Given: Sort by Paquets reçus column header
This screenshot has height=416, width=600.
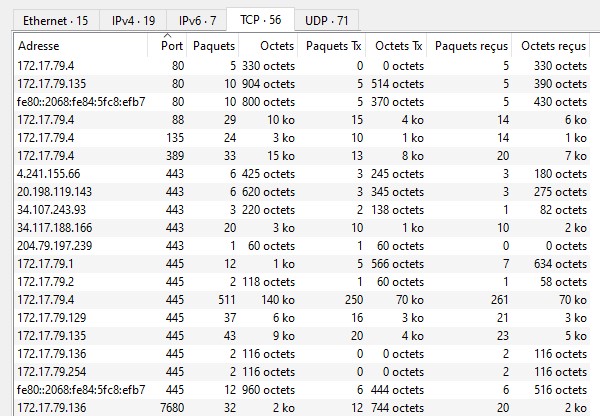Looking at the screenshot, I should point(472,46).
